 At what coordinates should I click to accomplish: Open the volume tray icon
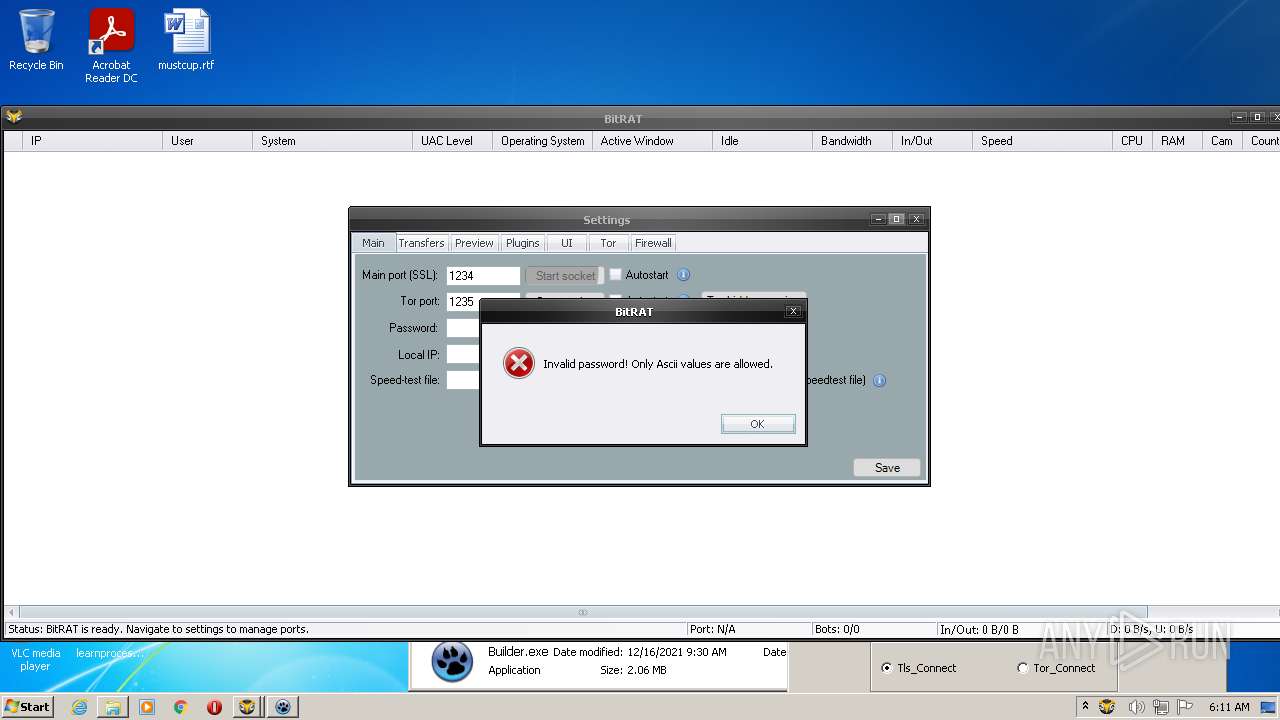1136,707
